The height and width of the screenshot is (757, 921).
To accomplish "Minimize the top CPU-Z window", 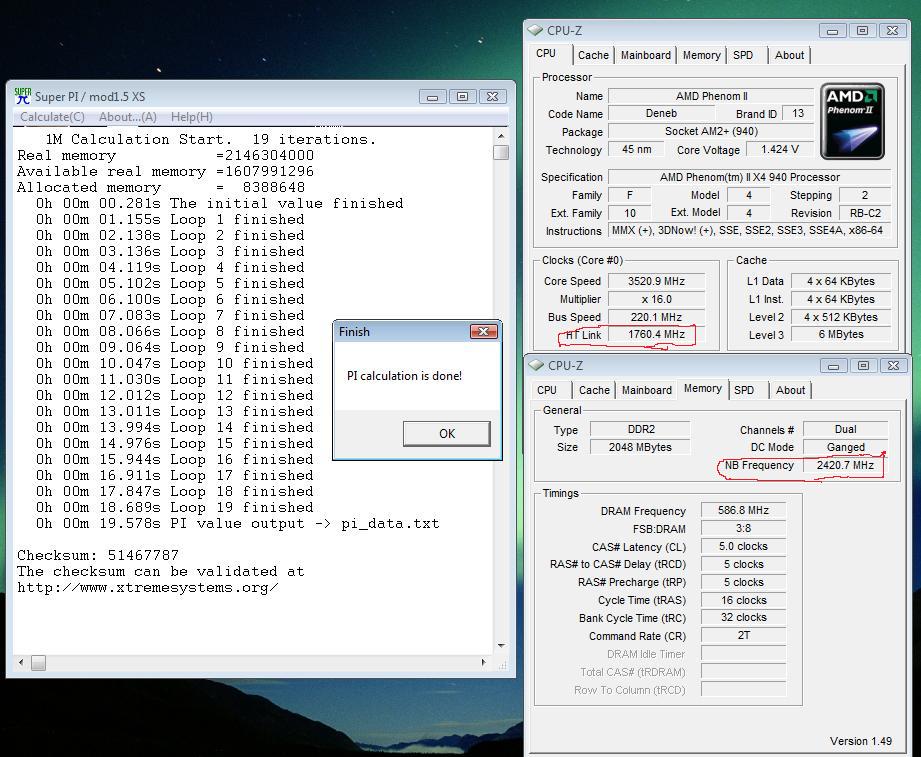I will pyautogui.click(x=832, y=31).
